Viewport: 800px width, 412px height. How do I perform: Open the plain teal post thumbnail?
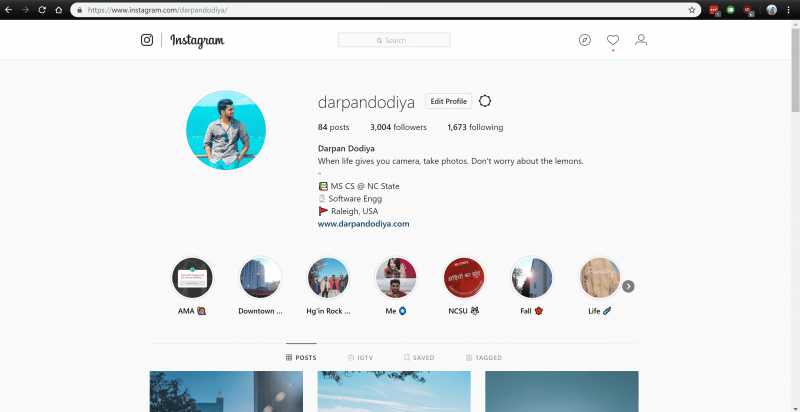point(562,392)
